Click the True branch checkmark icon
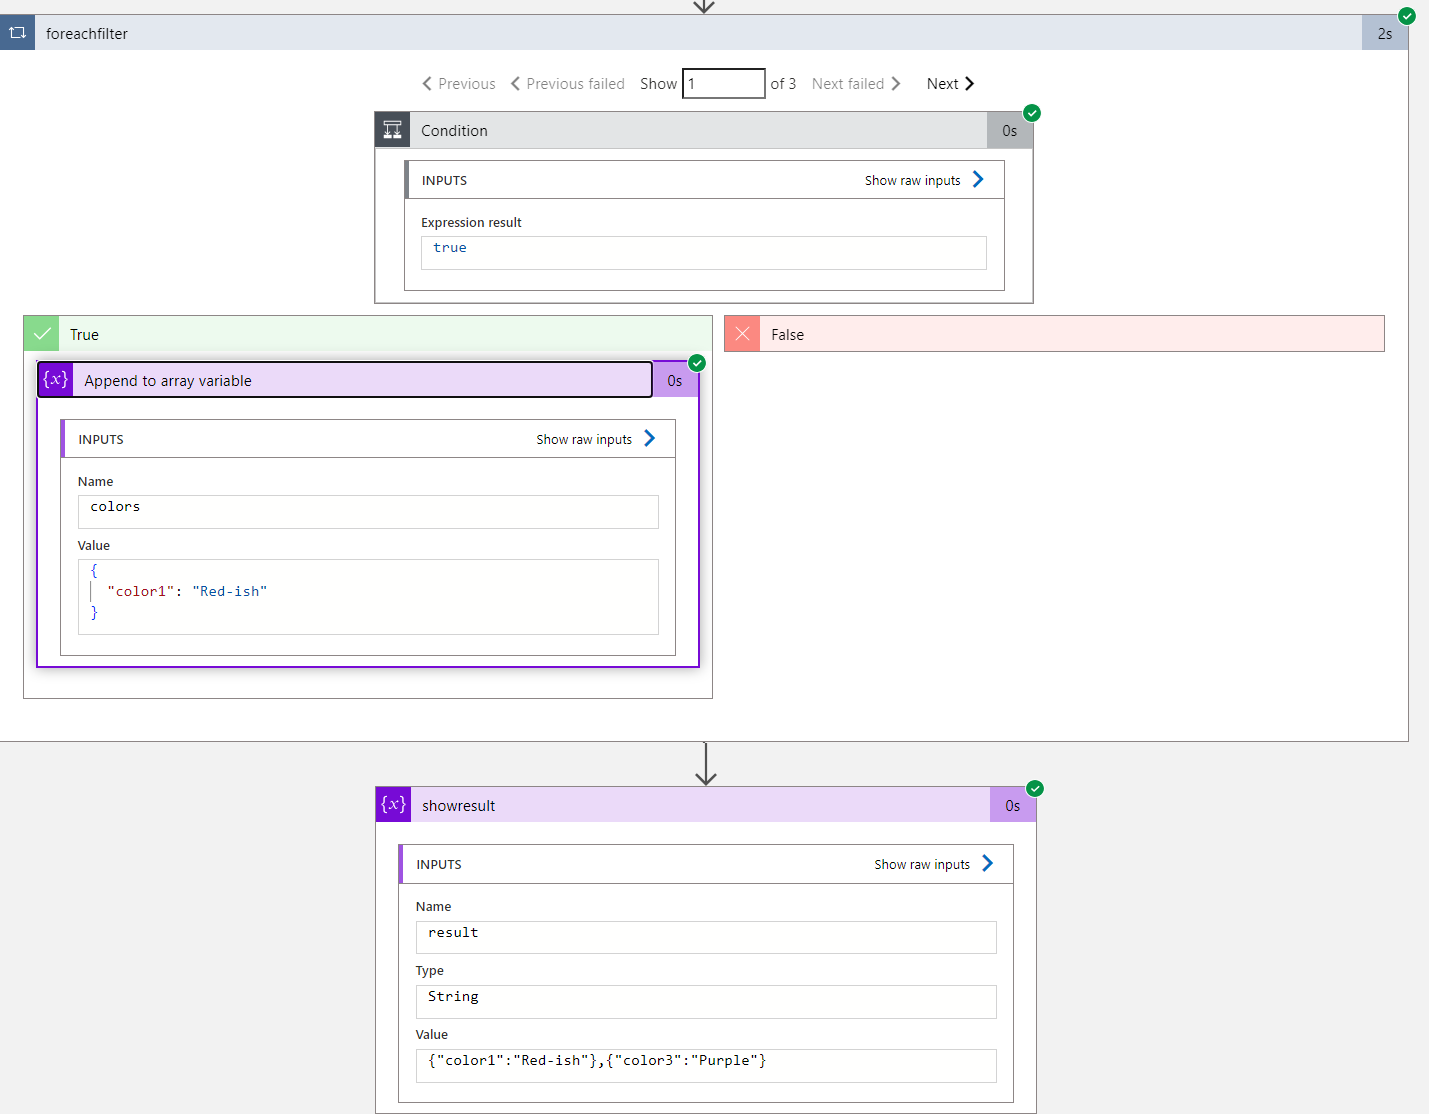Image resolution: width=1429 pixels, height=1114 pixels. [x=42, y=334]
